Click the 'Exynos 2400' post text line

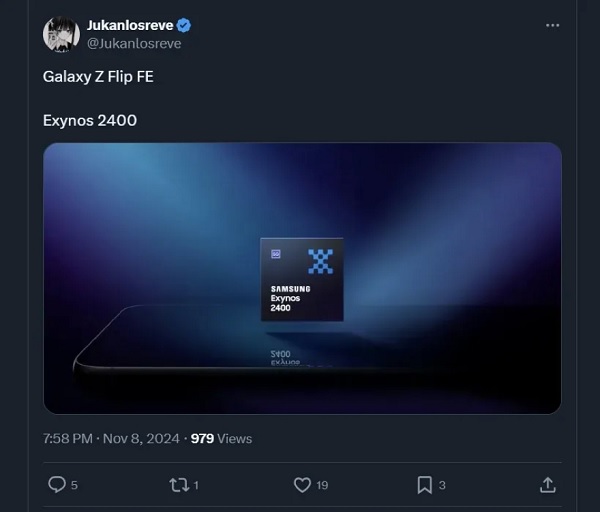point(90,120)
